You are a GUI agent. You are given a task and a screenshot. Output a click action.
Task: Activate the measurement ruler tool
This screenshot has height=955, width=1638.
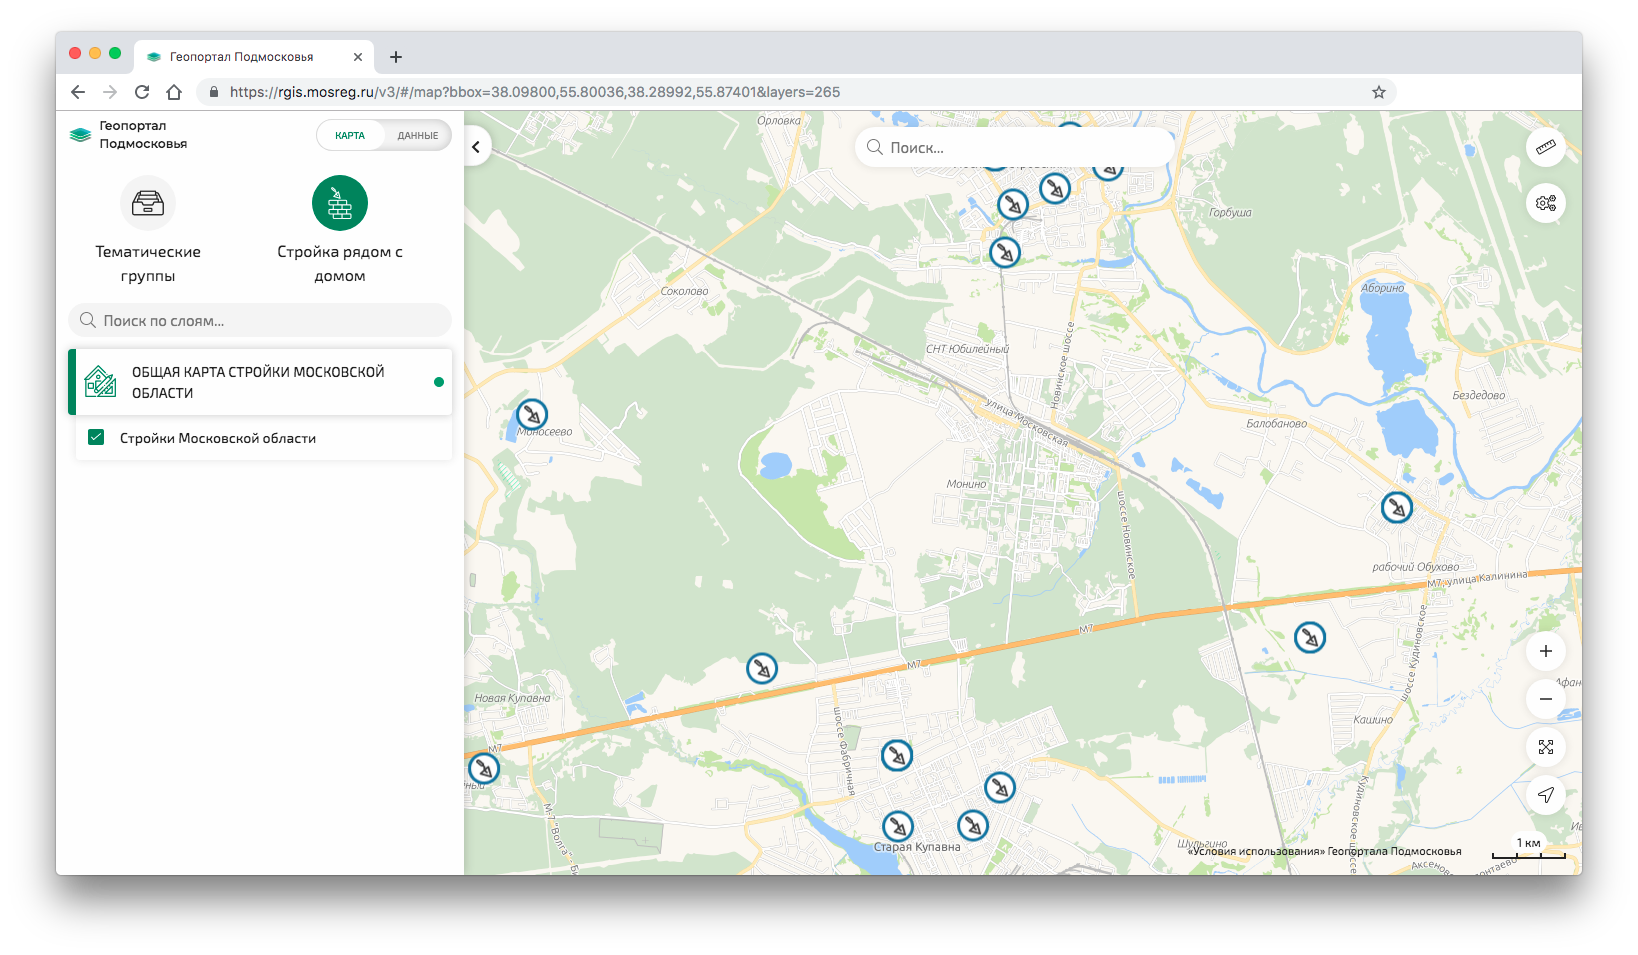pyautogui.click(x=1546, y=148)
